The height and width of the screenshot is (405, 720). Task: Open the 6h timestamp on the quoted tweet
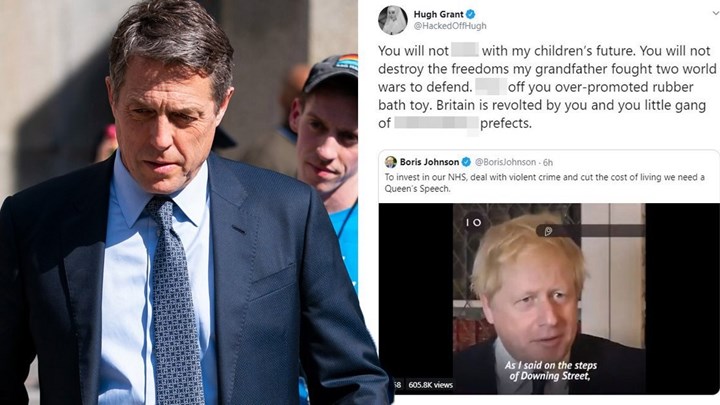coord(548,162)
